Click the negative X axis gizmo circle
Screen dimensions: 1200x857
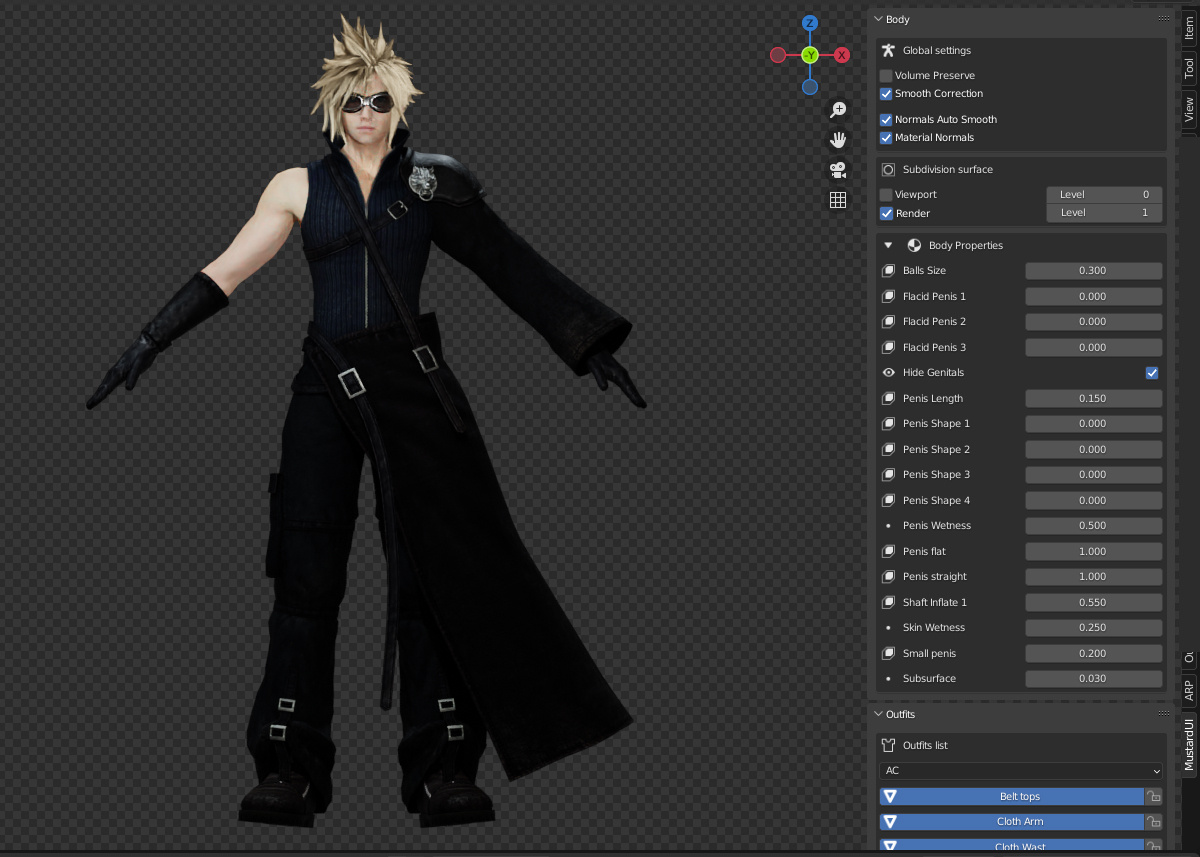pyautogui.click(x=778, y=55)
